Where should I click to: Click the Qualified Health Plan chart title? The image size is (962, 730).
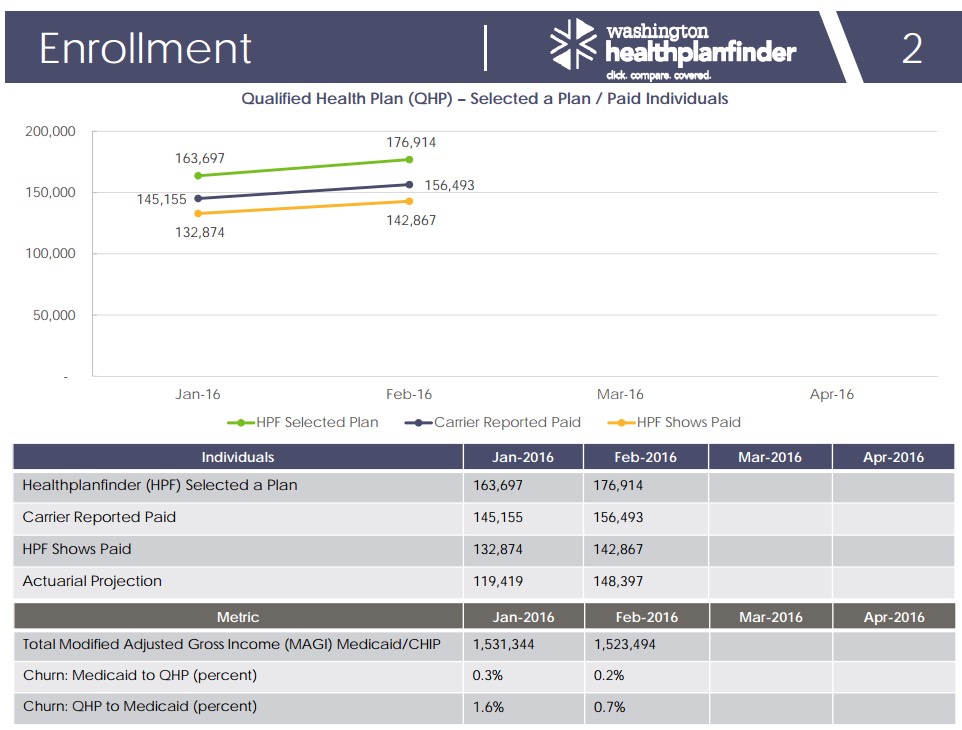pos(485,99)
